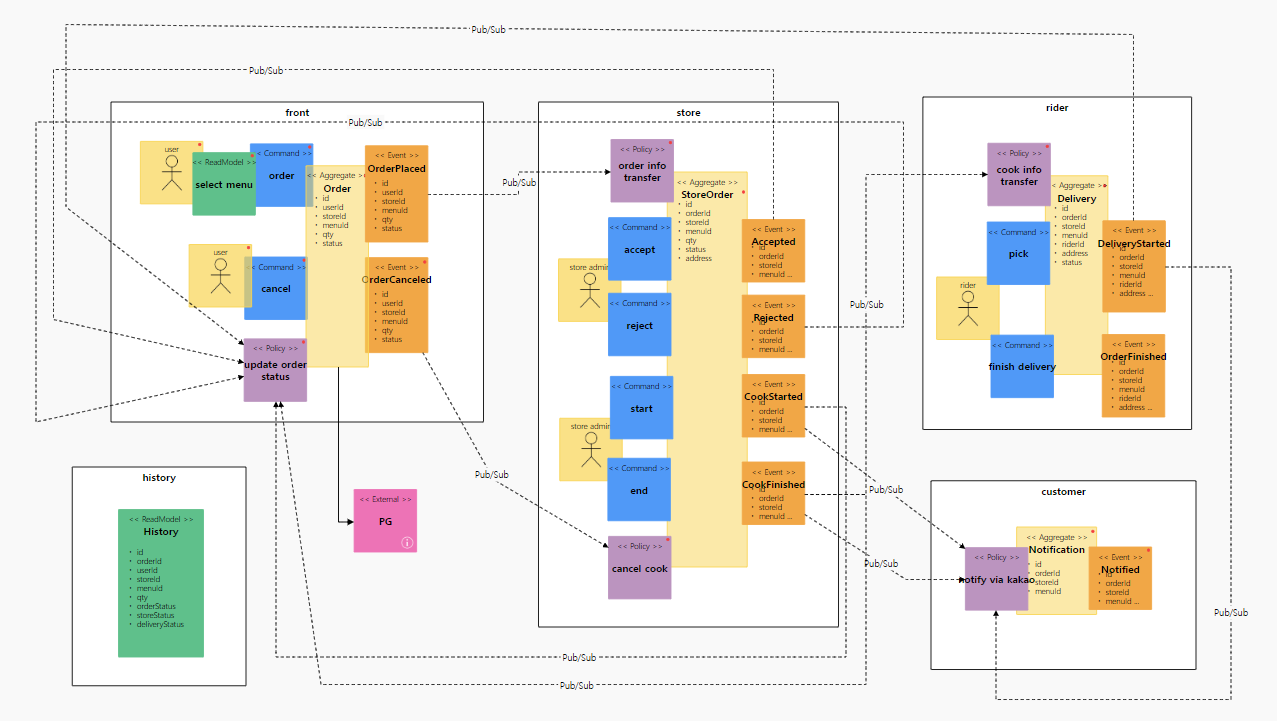
Task: Select the pick command sticker
Action: pyautogui.click(x=1018, y=253)
